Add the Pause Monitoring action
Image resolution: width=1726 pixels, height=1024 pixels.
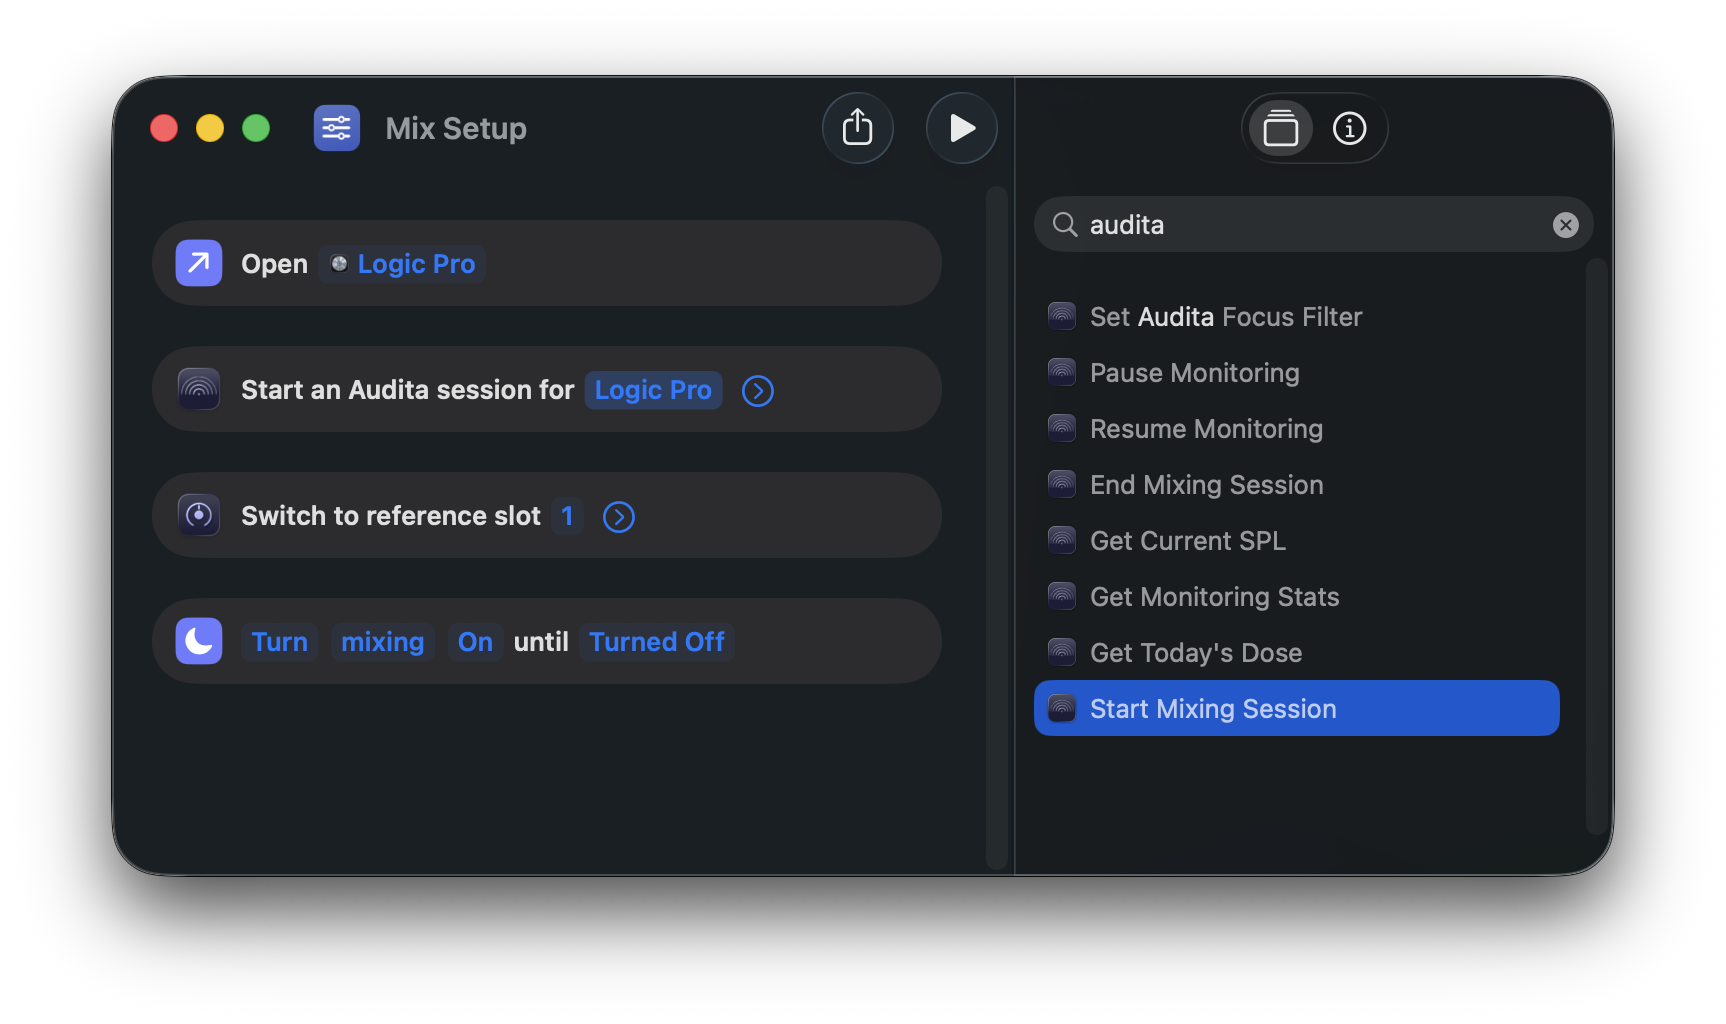[x=1297, y=372]
